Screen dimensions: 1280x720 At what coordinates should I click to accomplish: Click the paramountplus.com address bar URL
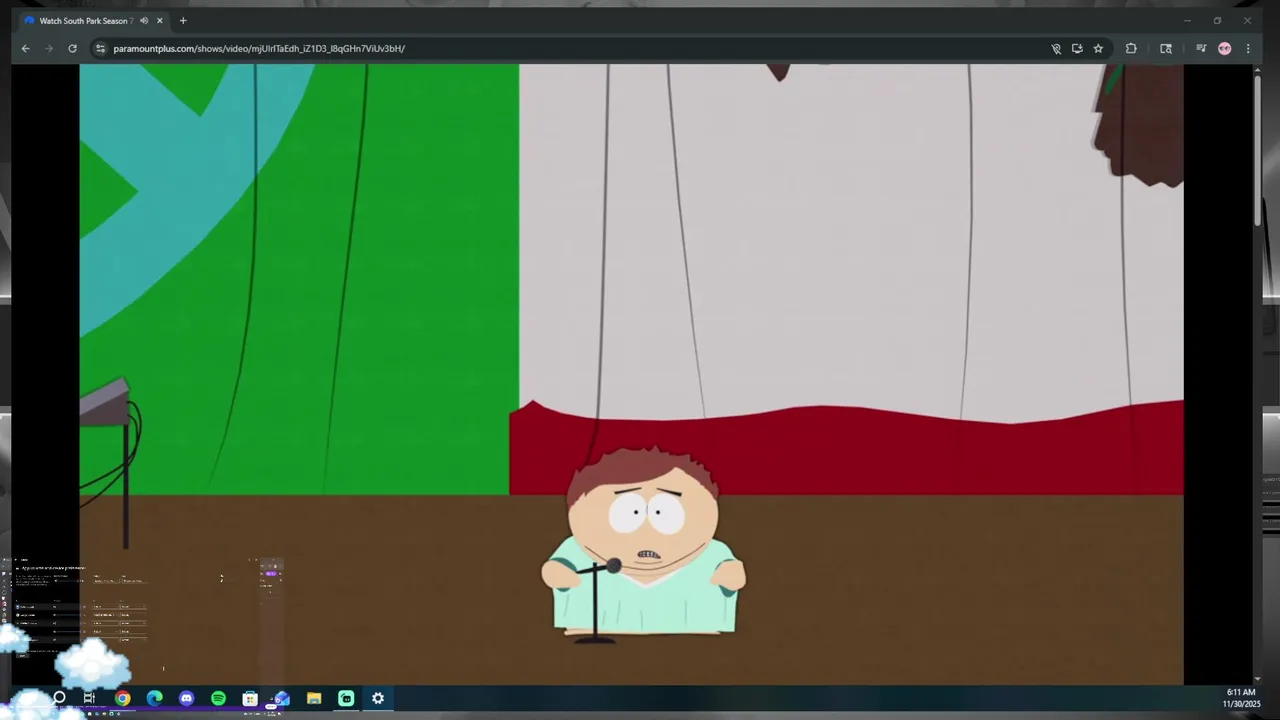pos(259,48)
